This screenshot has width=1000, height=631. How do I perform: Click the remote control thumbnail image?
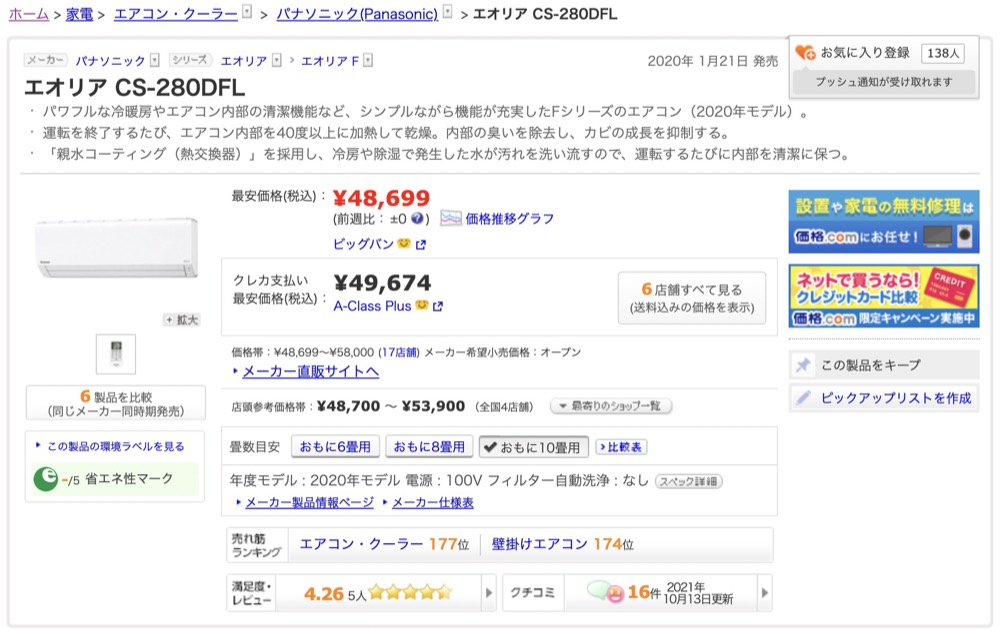(115, 354)
